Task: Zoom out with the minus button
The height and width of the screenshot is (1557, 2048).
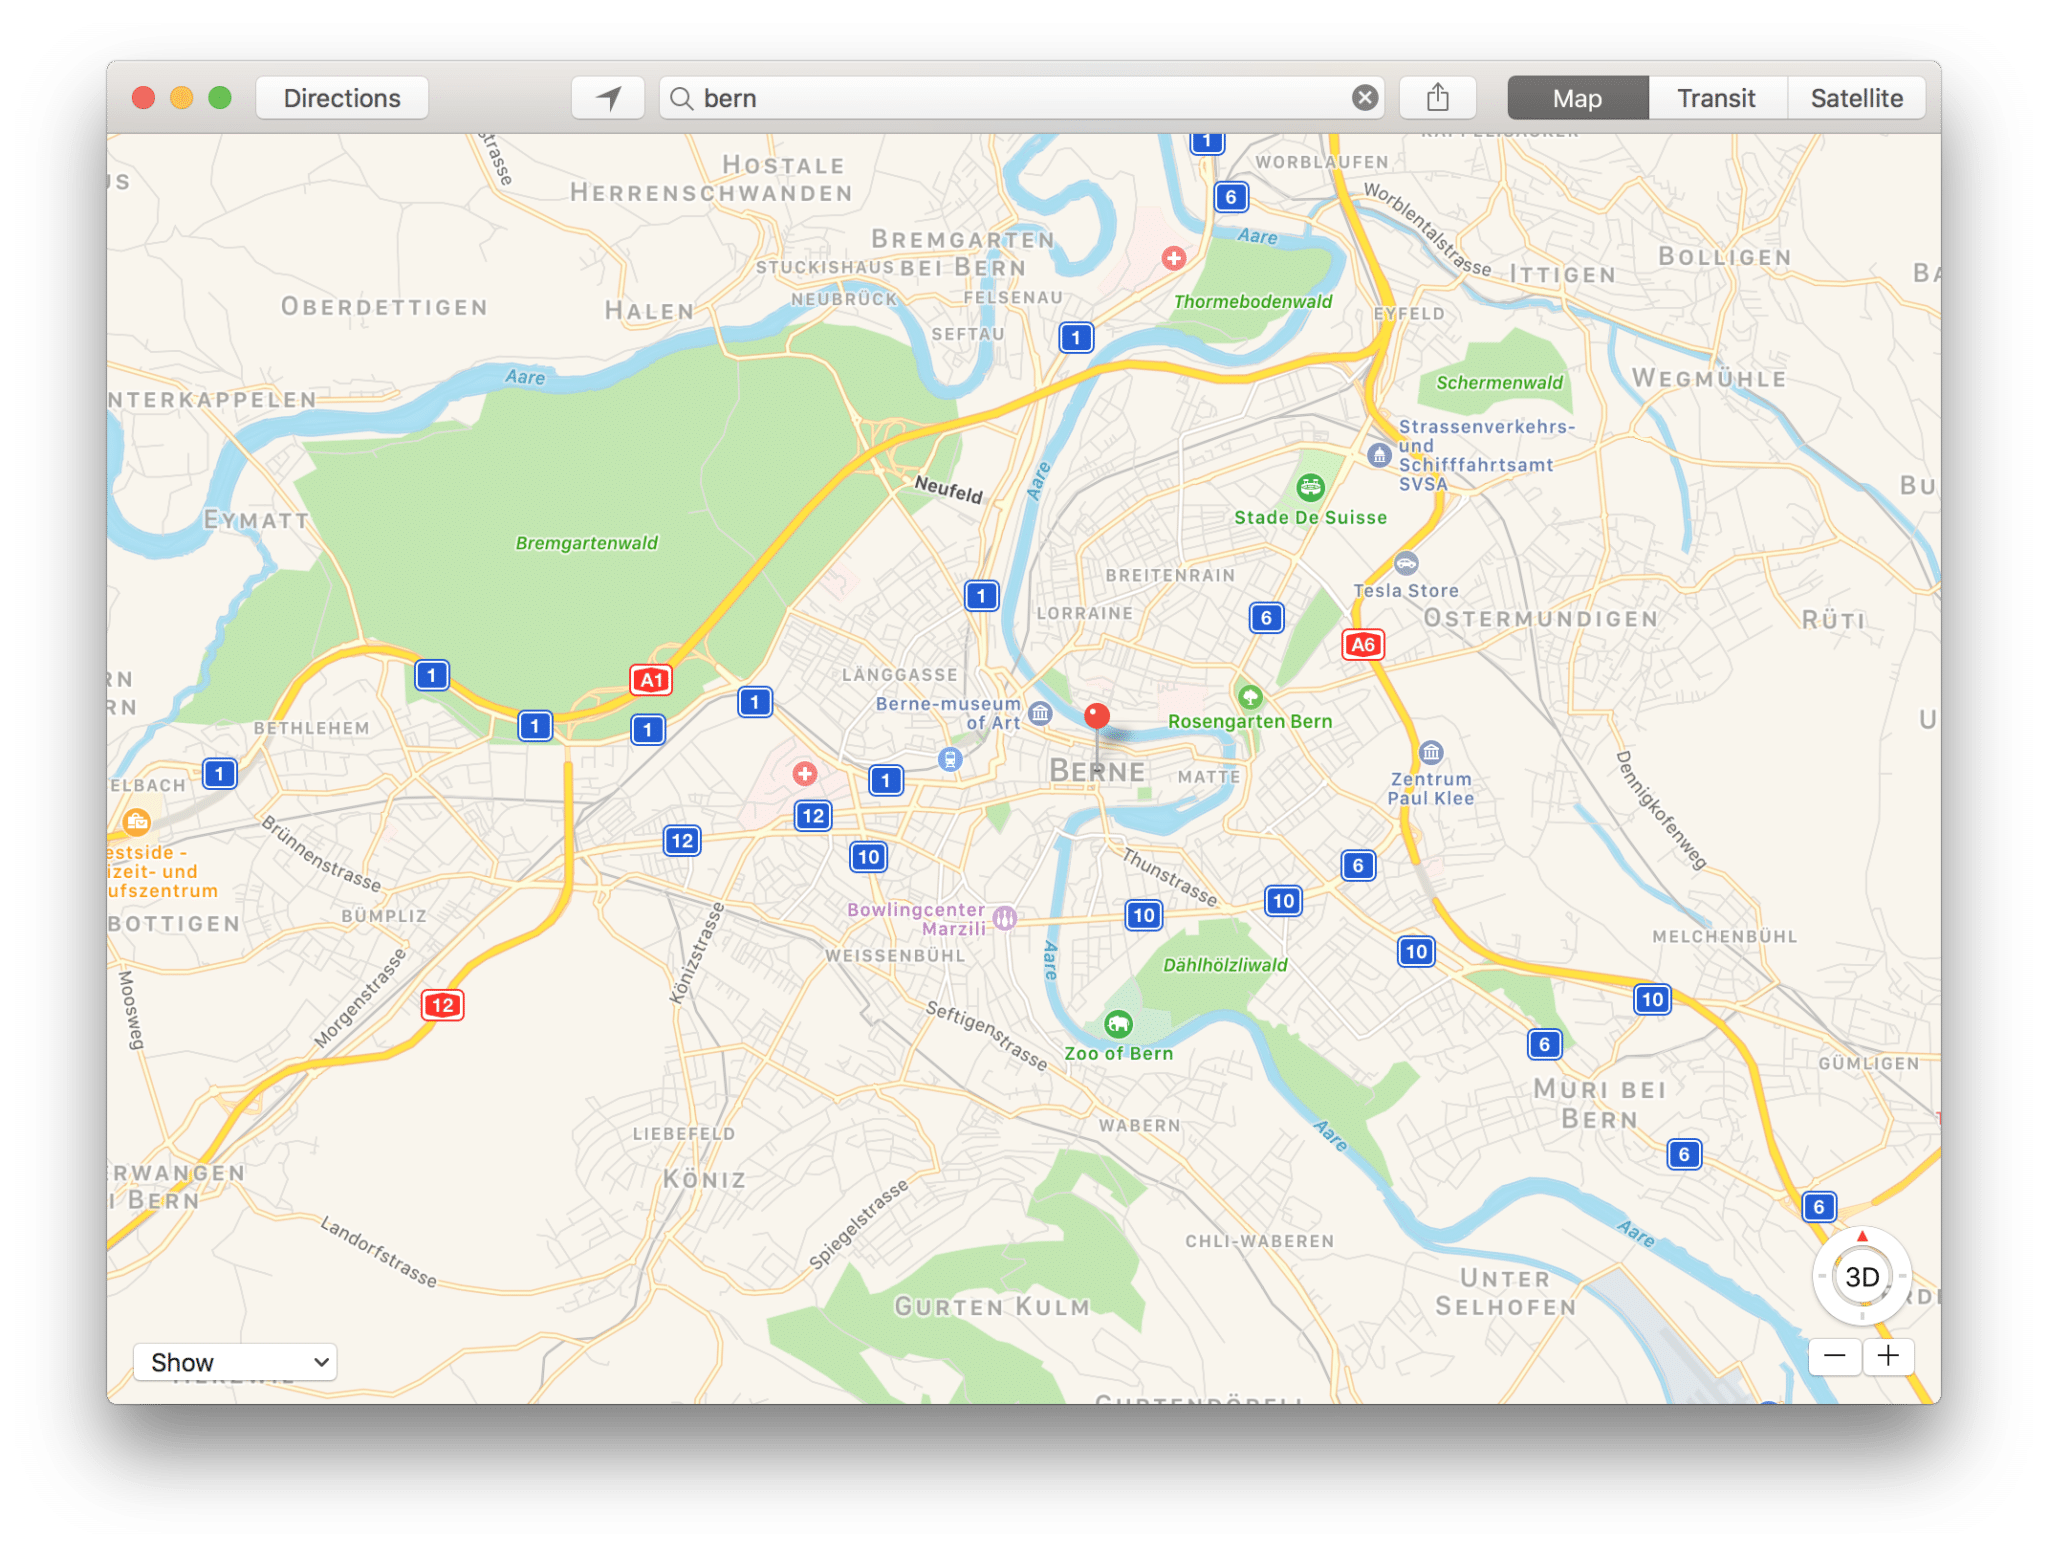Action: [1834, 1356]
